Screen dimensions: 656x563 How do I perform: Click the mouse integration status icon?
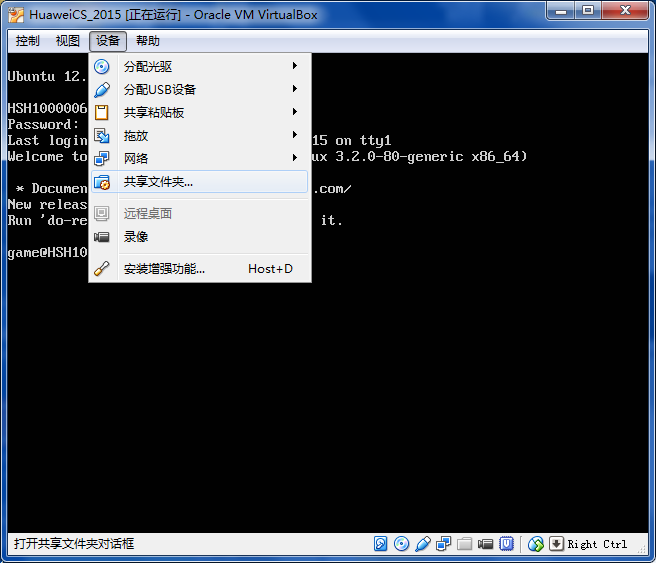pyautogui.click(x=536, y=544)
